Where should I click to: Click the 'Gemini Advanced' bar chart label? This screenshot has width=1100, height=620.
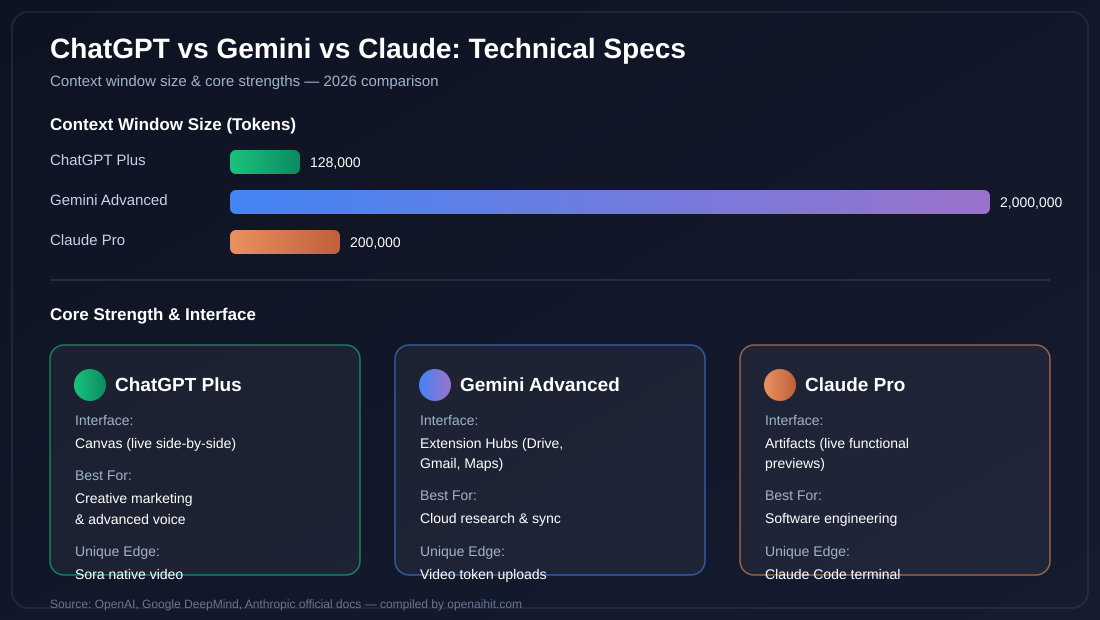(109, 201)
